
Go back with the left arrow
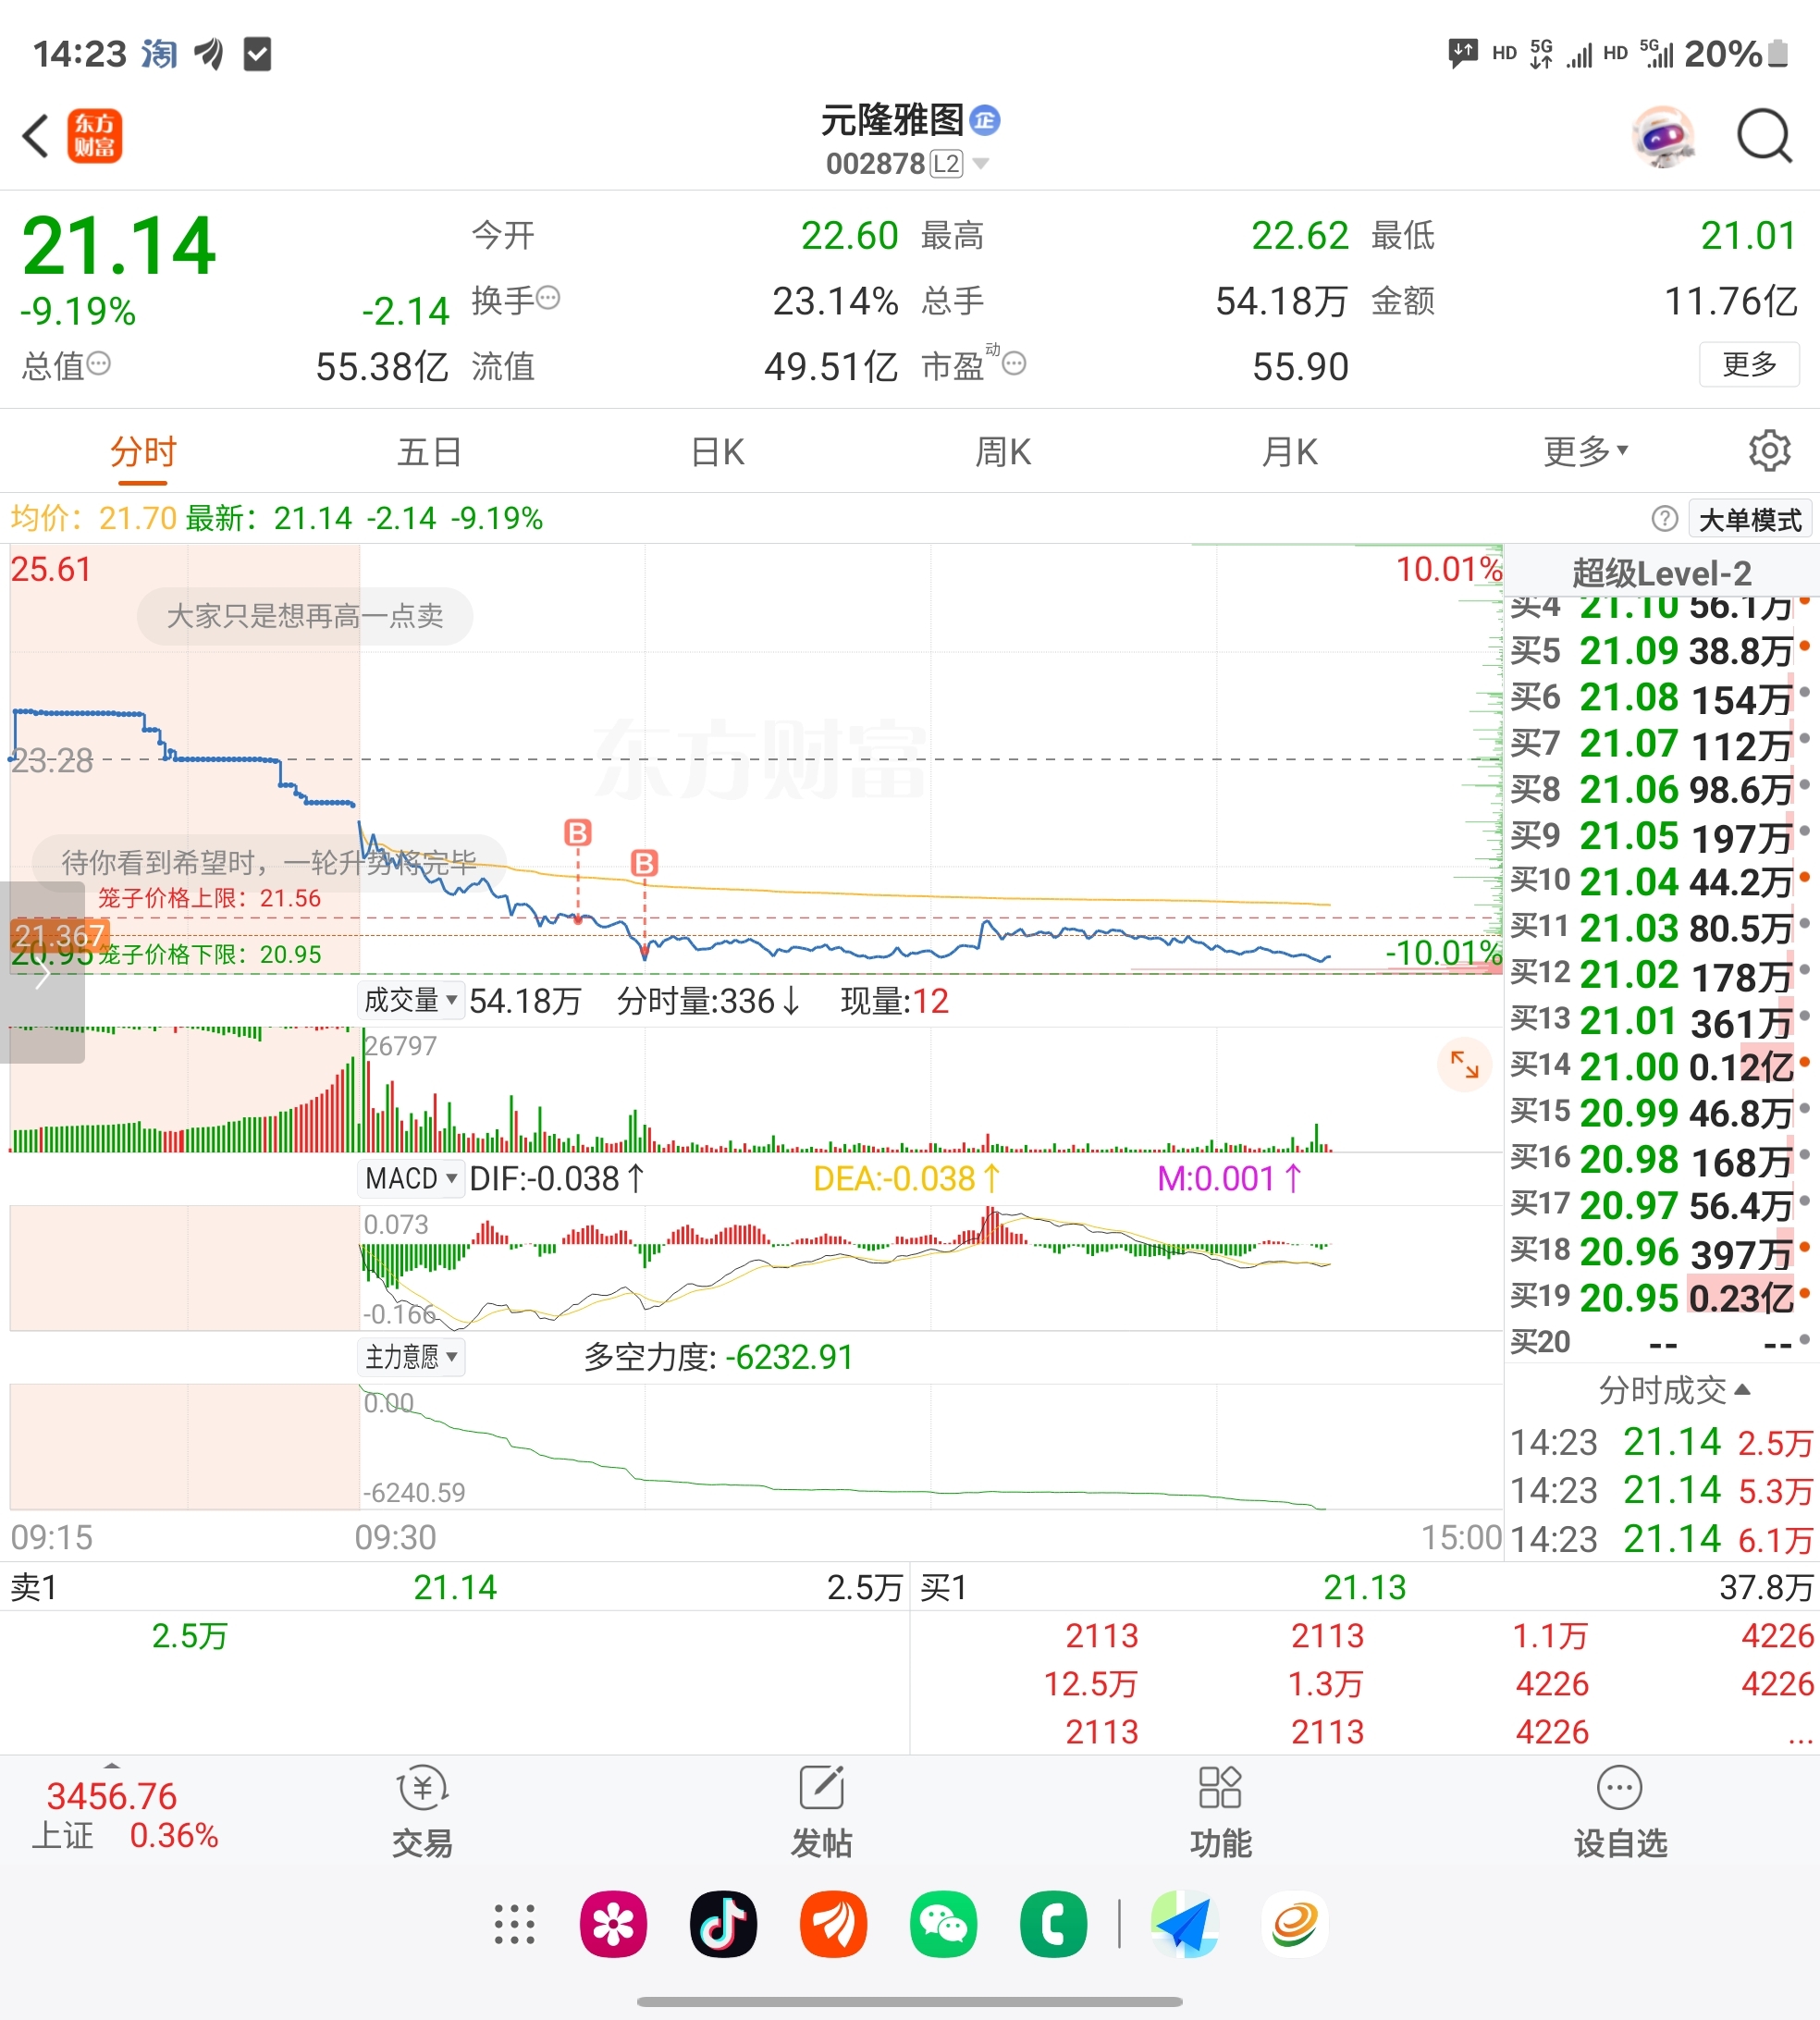pyautogui.click(x=36, y=136)
